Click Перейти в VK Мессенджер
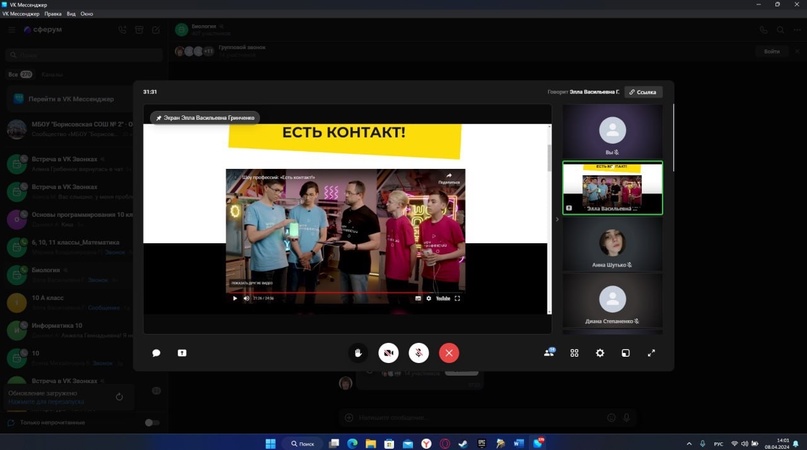807x450 pixels. click(x=71, y=99)
